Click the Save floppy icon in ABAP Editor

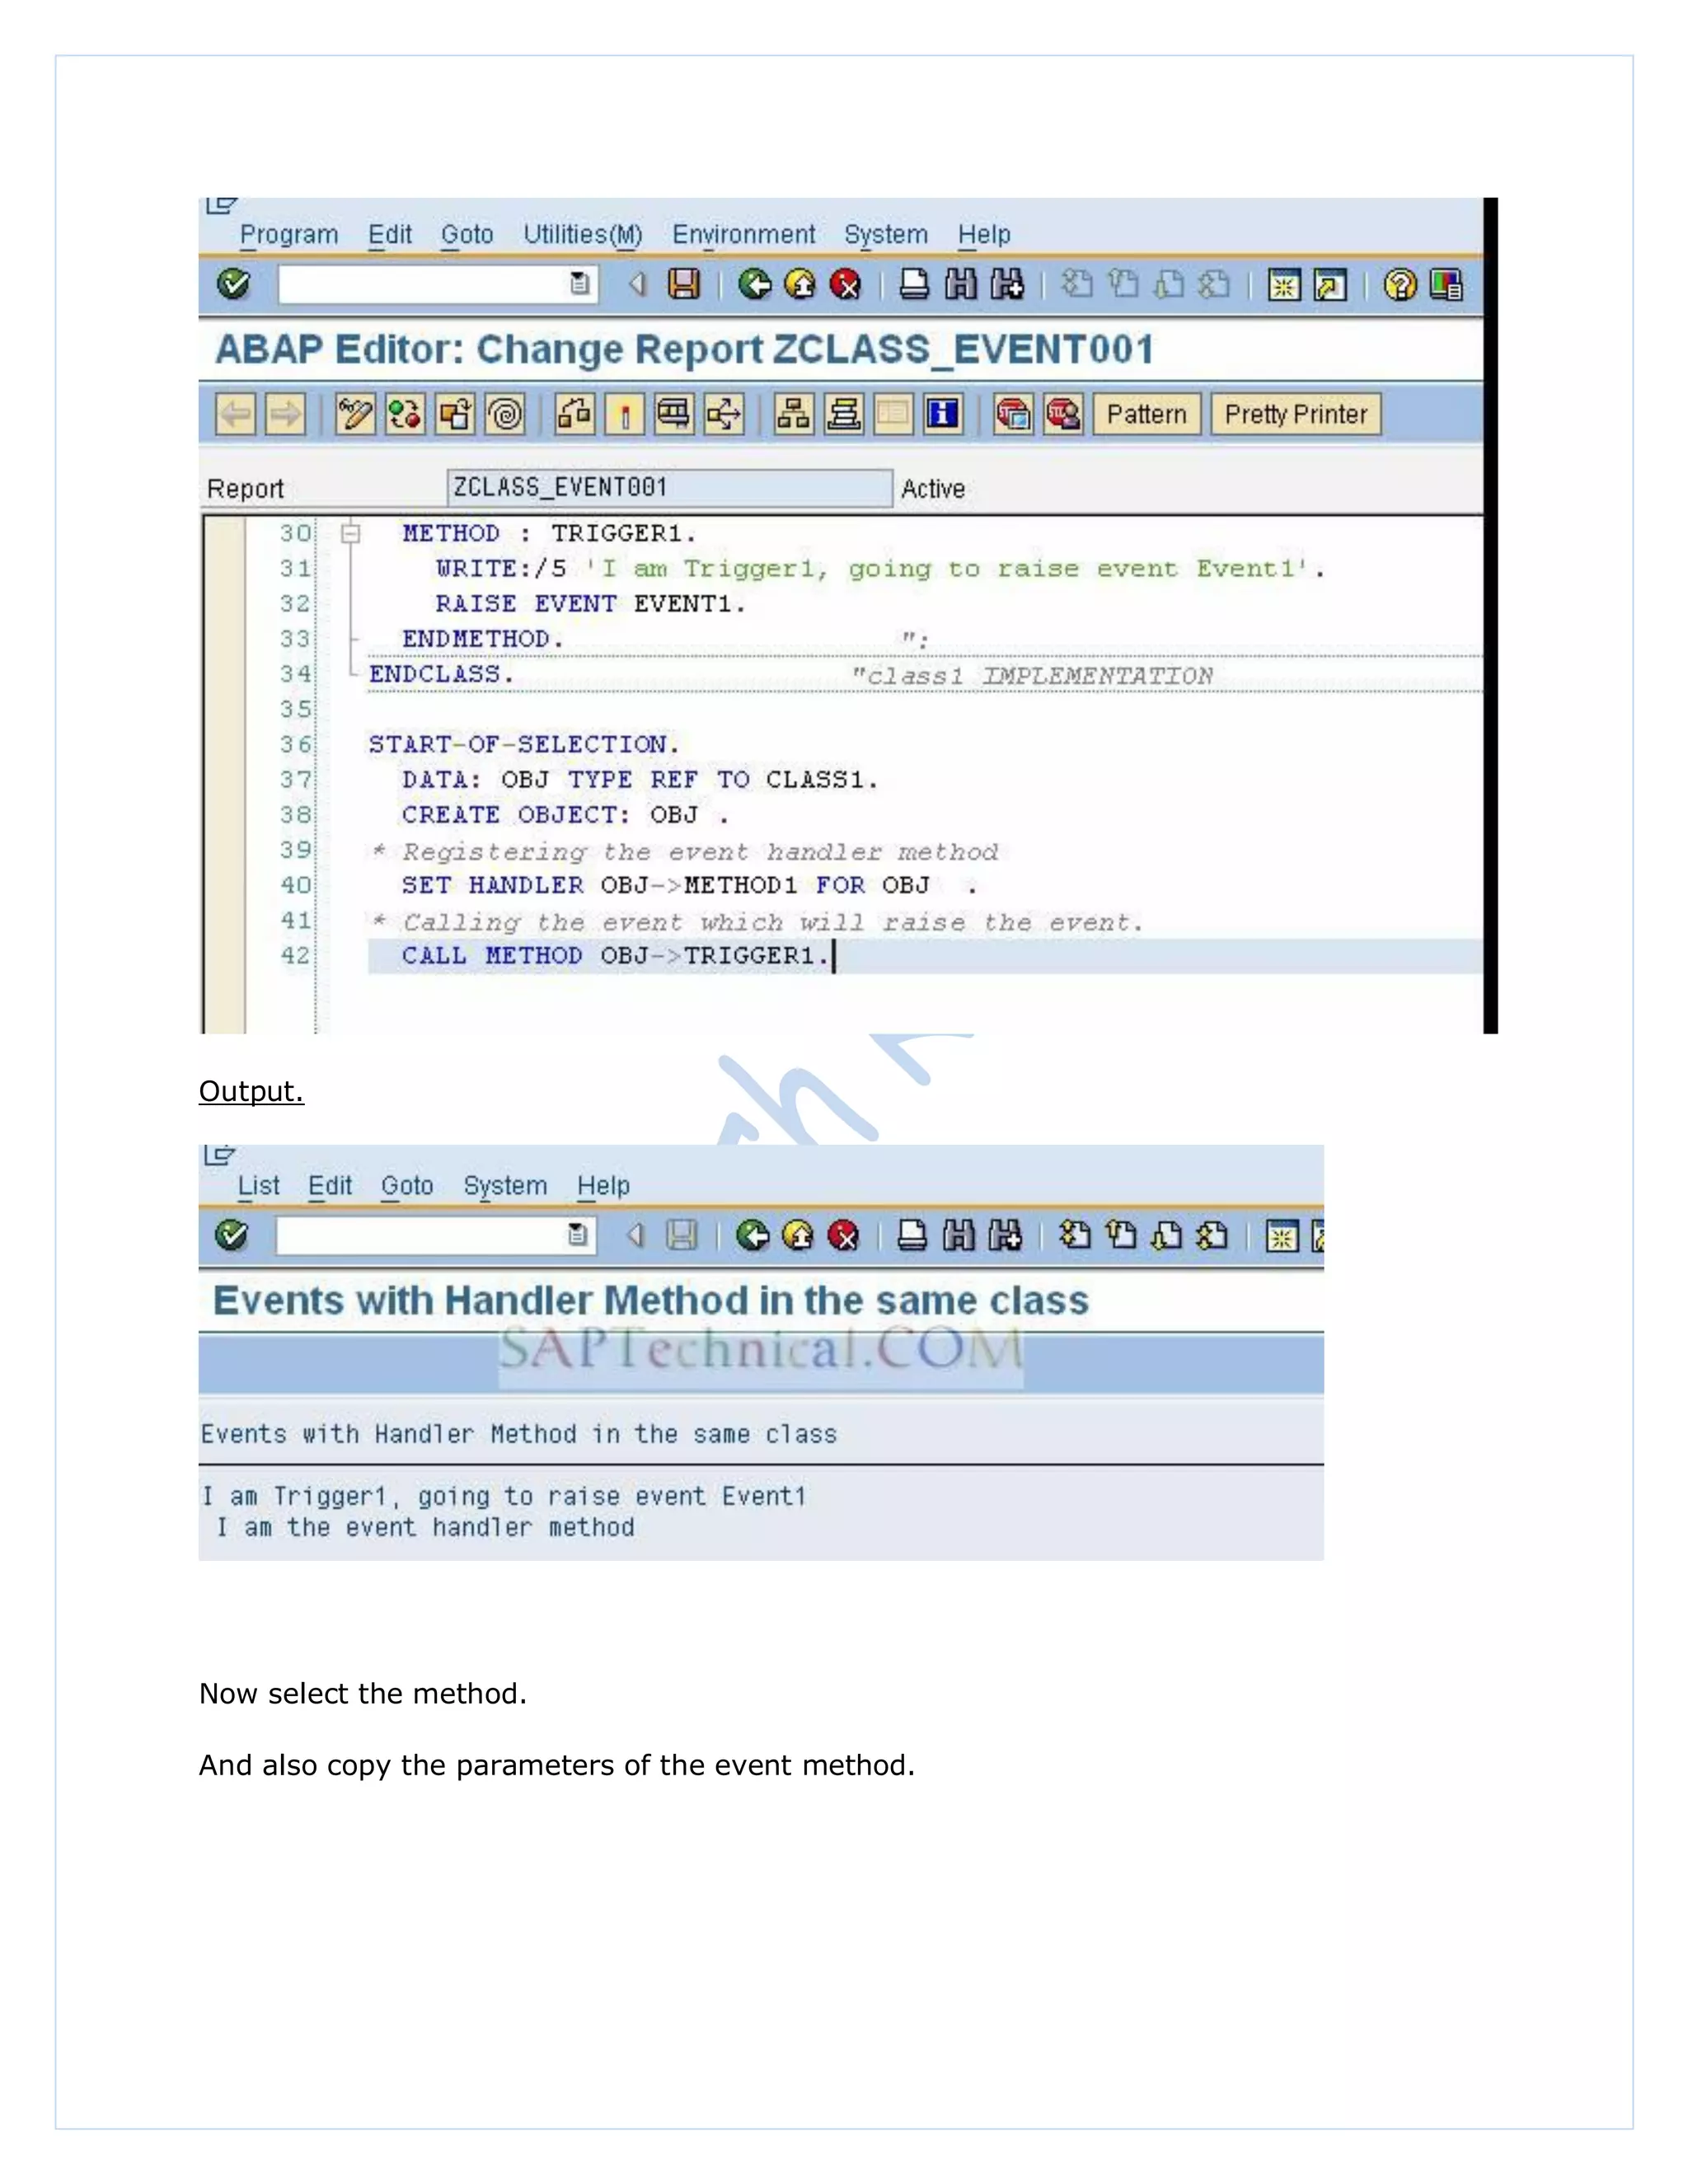684,284
